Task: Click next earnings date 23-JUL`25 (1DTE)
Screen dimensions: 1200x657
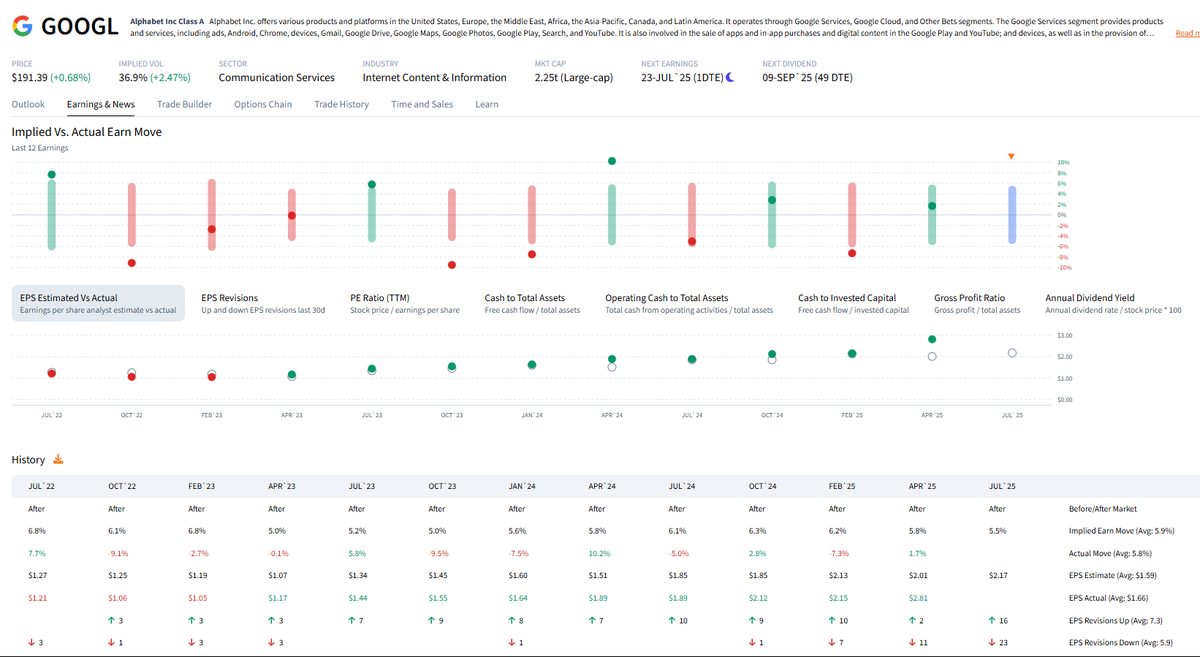Action: coord(682,77)
